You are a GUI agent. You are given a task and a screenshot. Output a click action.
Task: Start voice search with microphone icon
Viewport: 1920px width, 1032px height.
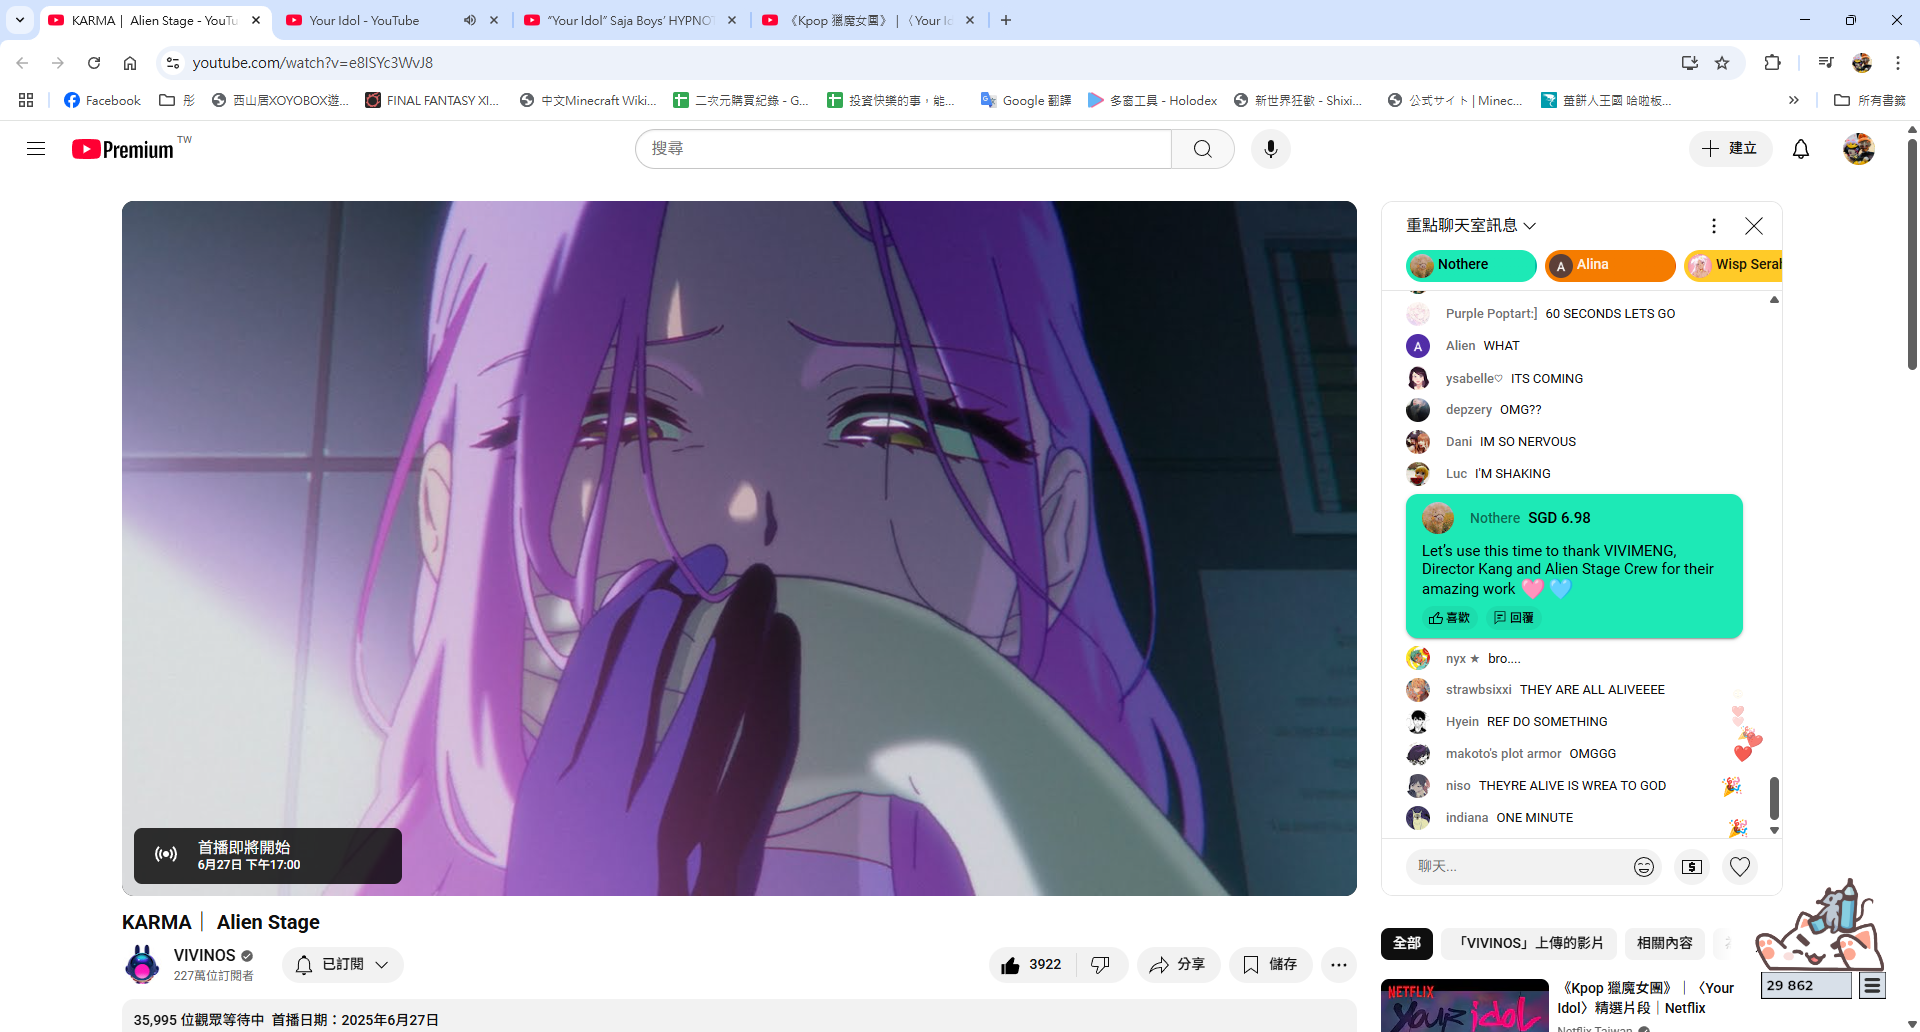[x=1271, y=149]
